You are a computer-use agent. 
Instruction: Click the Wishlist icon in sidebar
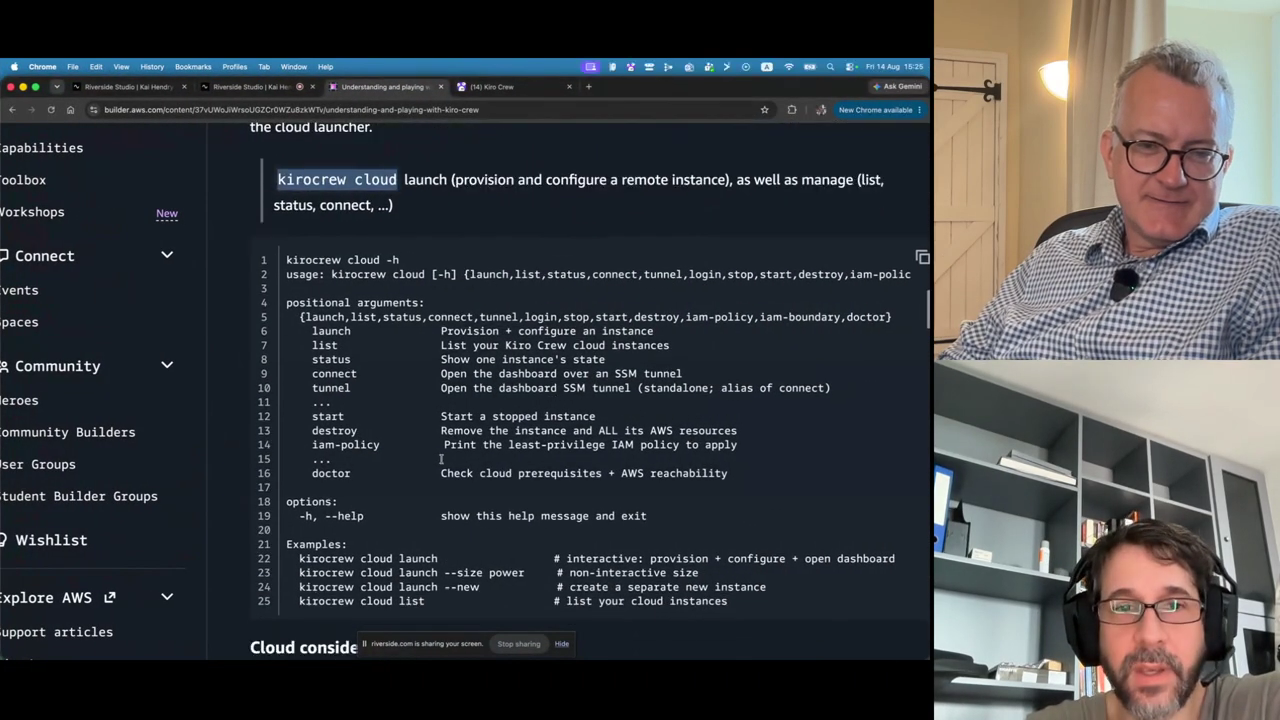3,540
